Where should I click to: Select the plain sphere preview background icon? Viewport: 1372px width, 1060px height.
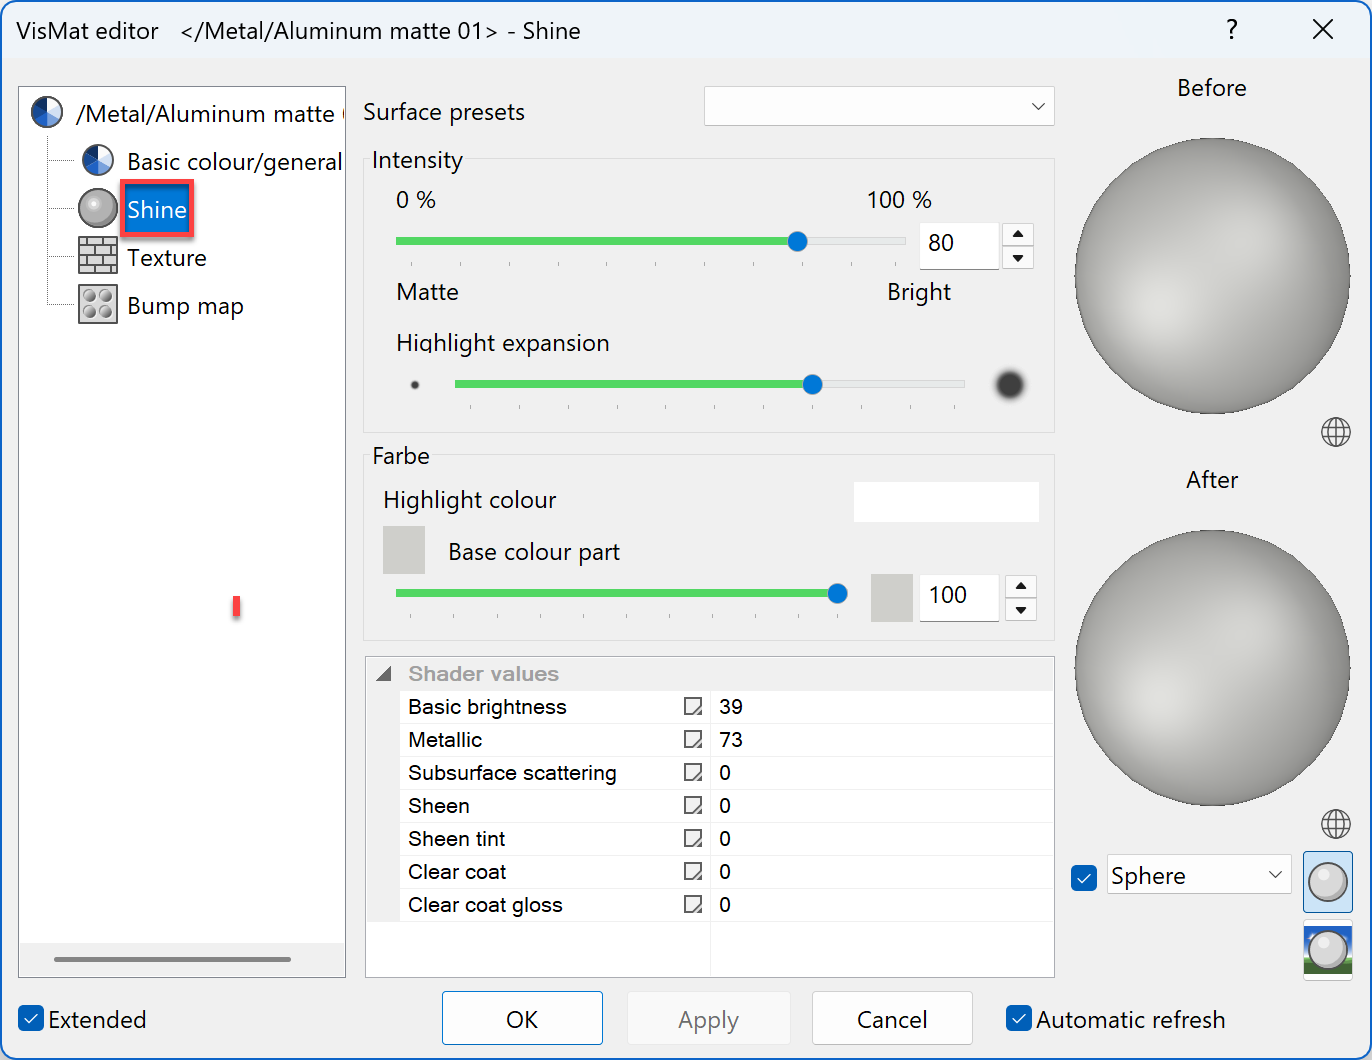[x=1327, y=882]
